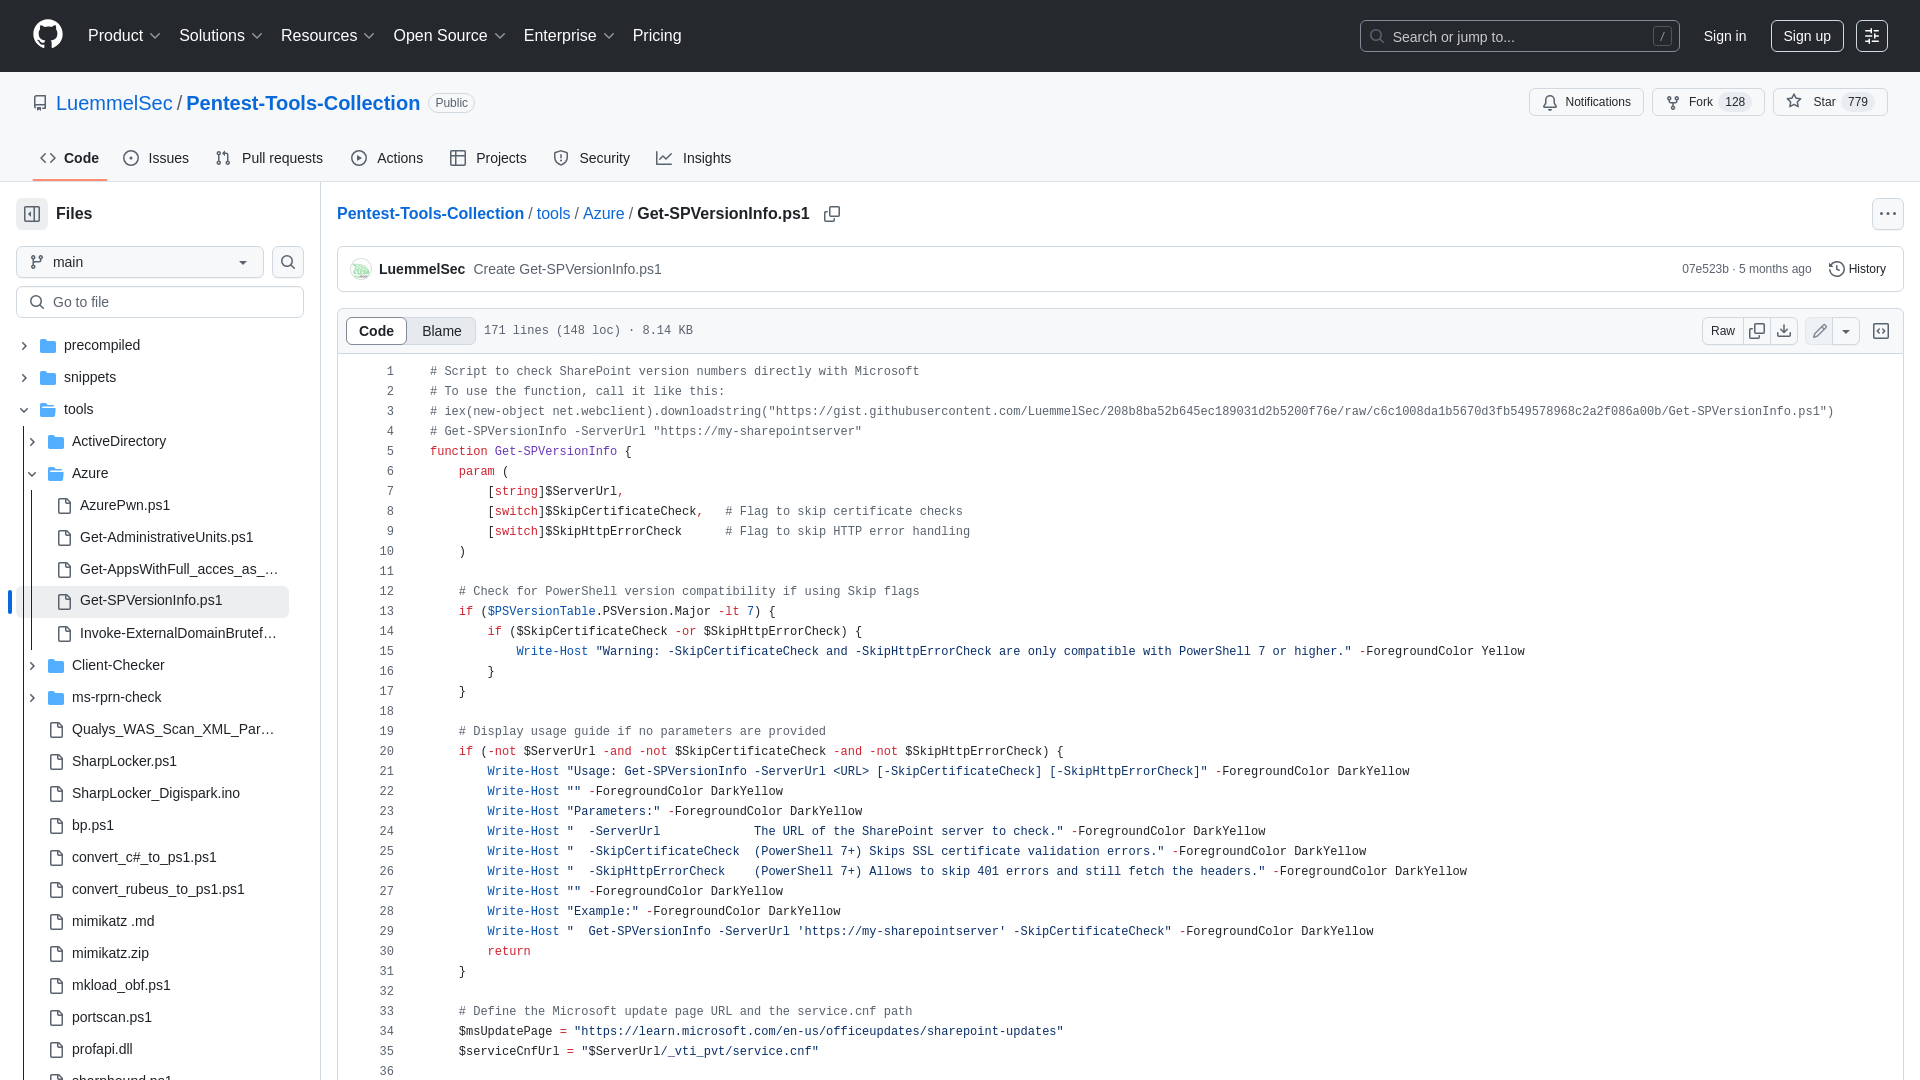Collapse the Azure folder
1920x1080 pixels.
32,473
